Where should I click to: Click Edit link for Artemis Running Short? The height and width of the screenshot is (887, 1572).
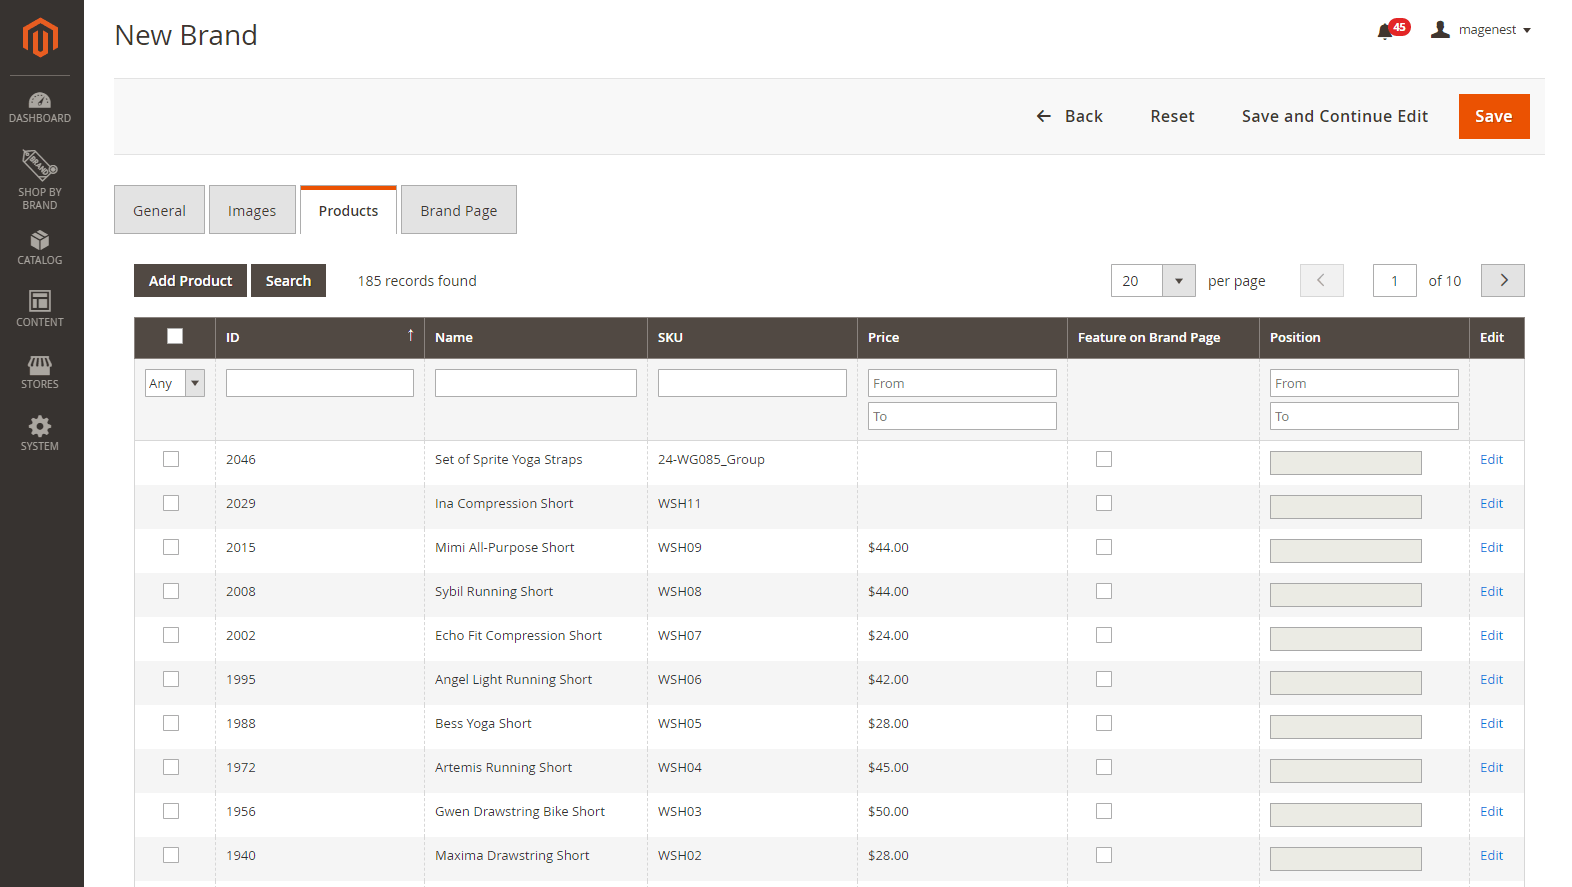(1491, 767)
